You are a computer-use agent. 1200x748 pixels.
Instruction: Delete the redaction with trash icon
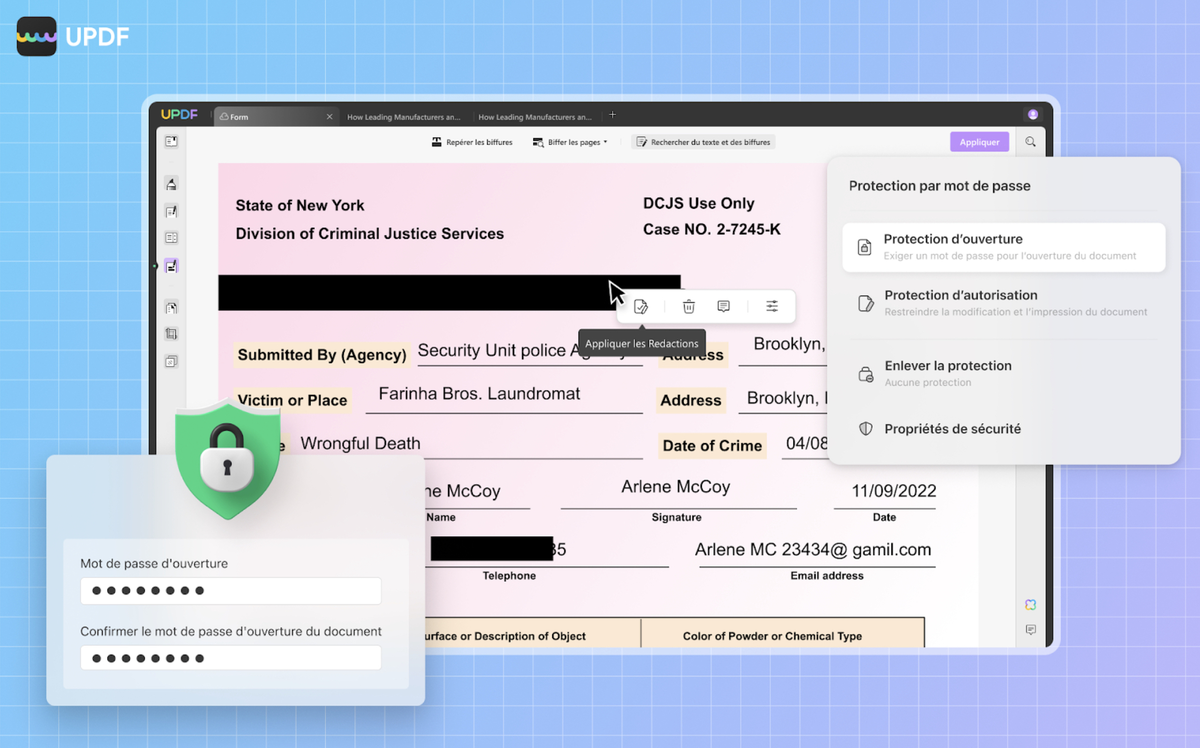(x=689, y=307)
